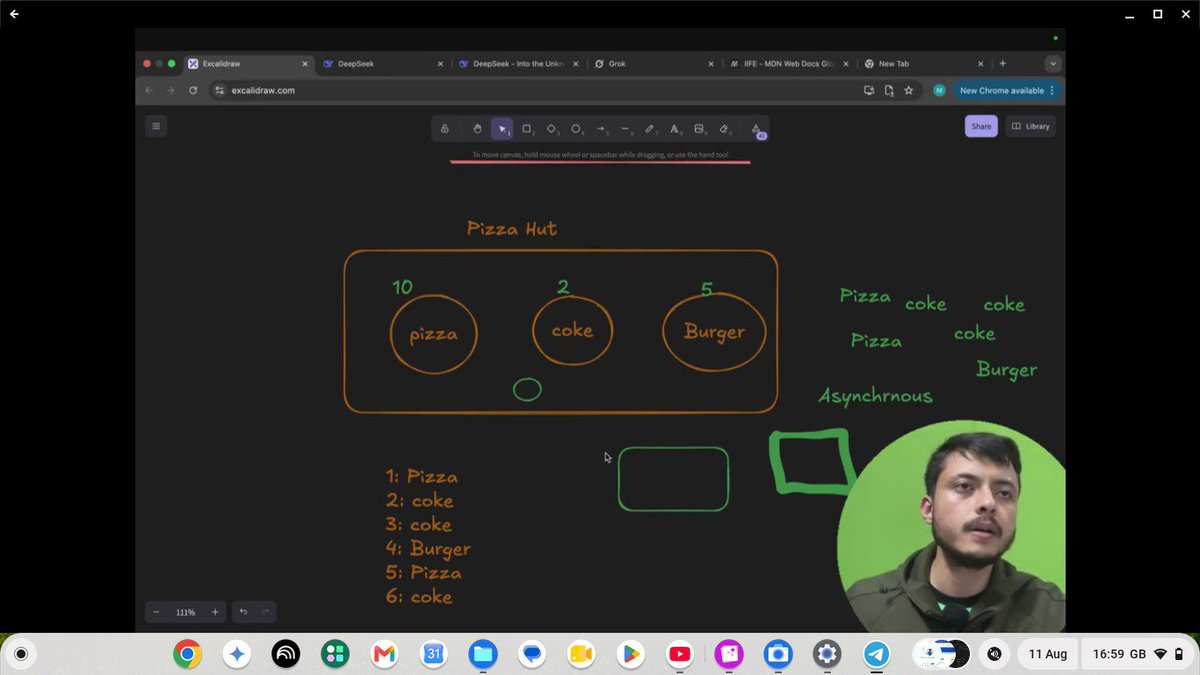Select the Arrow tool
Screen dimensions: 1200x675
tap(601, 128)
